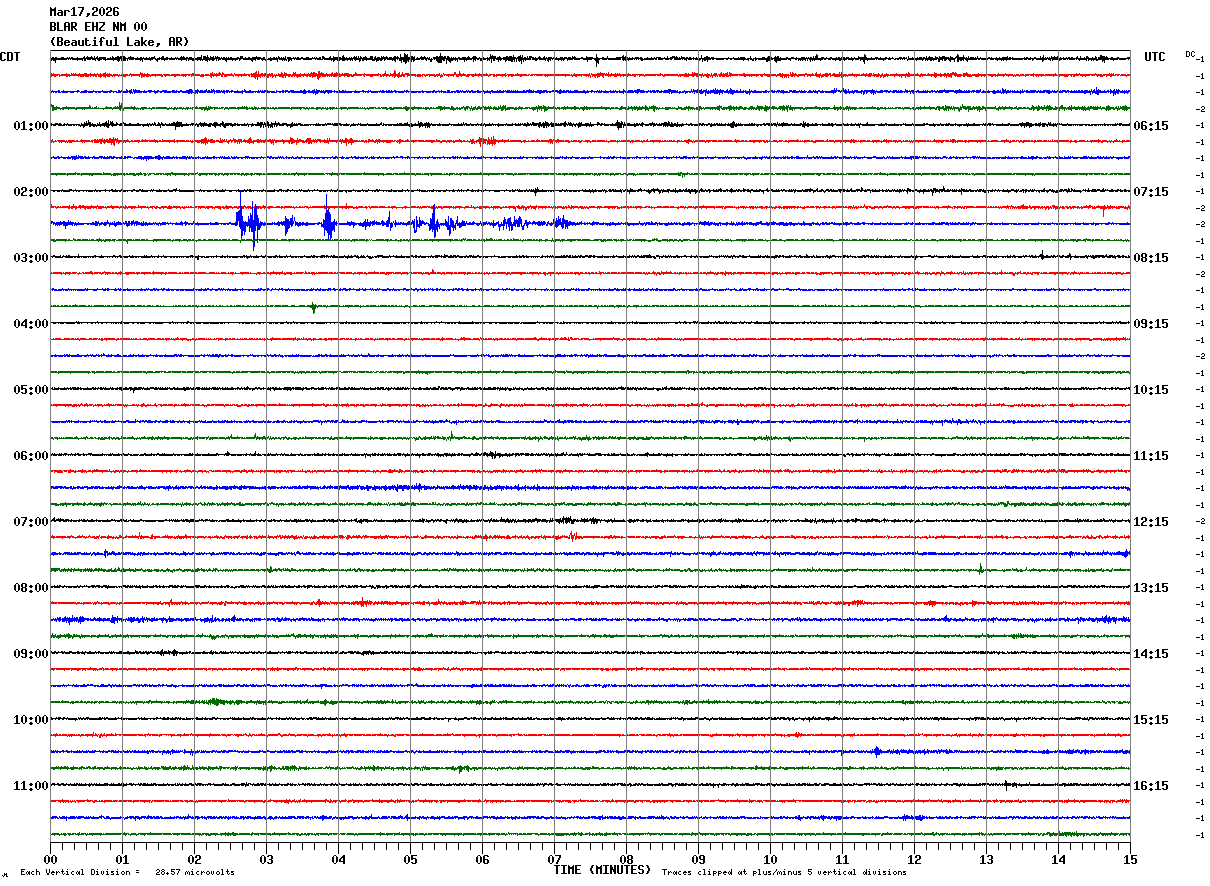Click the Beautiful Lake, AR location text

pos(119,42)
